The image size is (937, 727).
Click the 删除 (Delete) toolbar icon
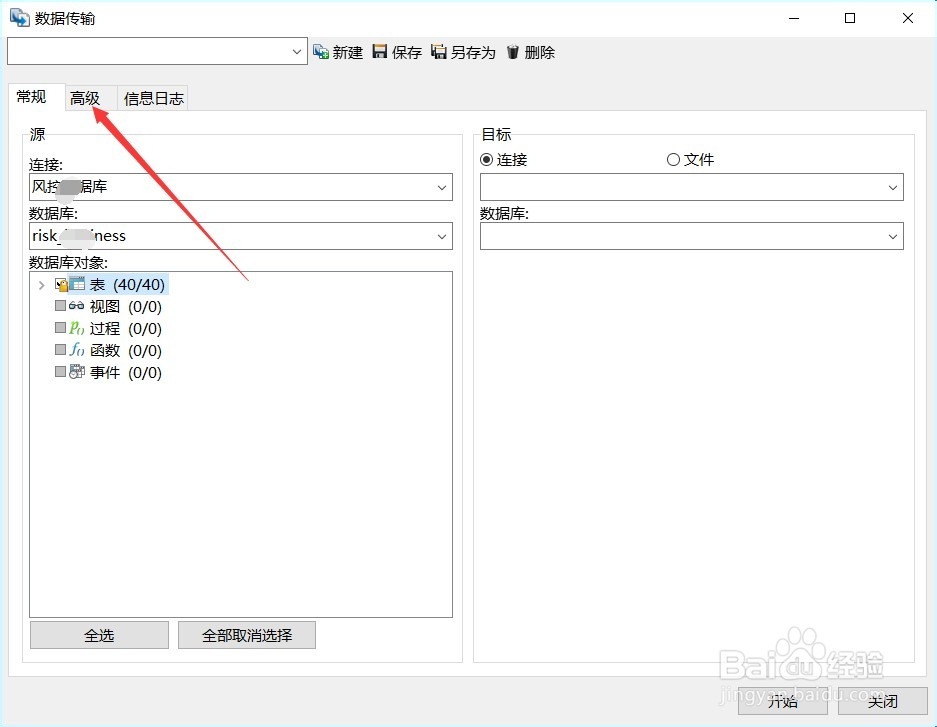coord(514,52)
